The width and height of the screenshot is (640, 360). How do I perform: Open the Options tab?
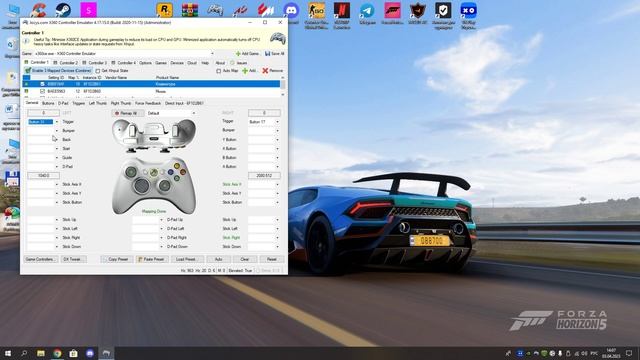pyautogui.click(x=145, y=63)
